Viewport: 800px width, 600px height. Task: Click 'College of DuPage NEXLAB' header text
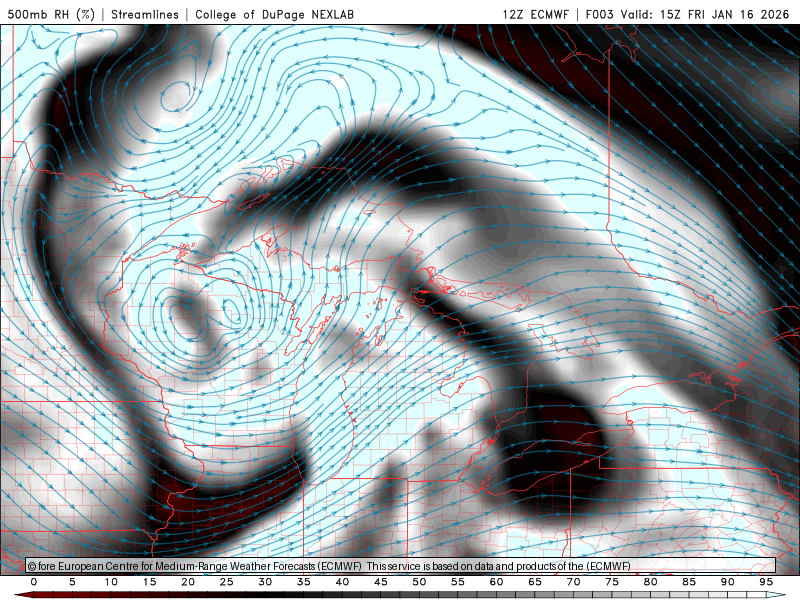click(274, 14)
